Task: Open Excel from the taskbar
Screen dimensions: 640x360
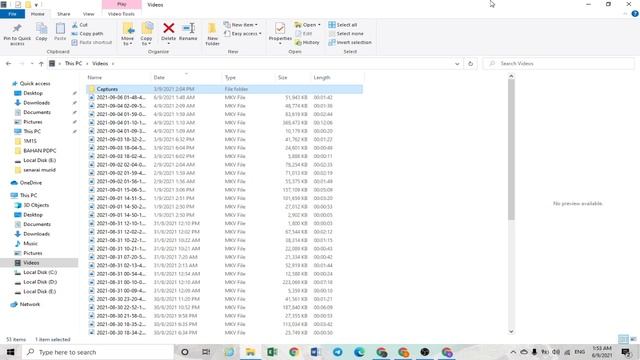Action: point(272,352)
